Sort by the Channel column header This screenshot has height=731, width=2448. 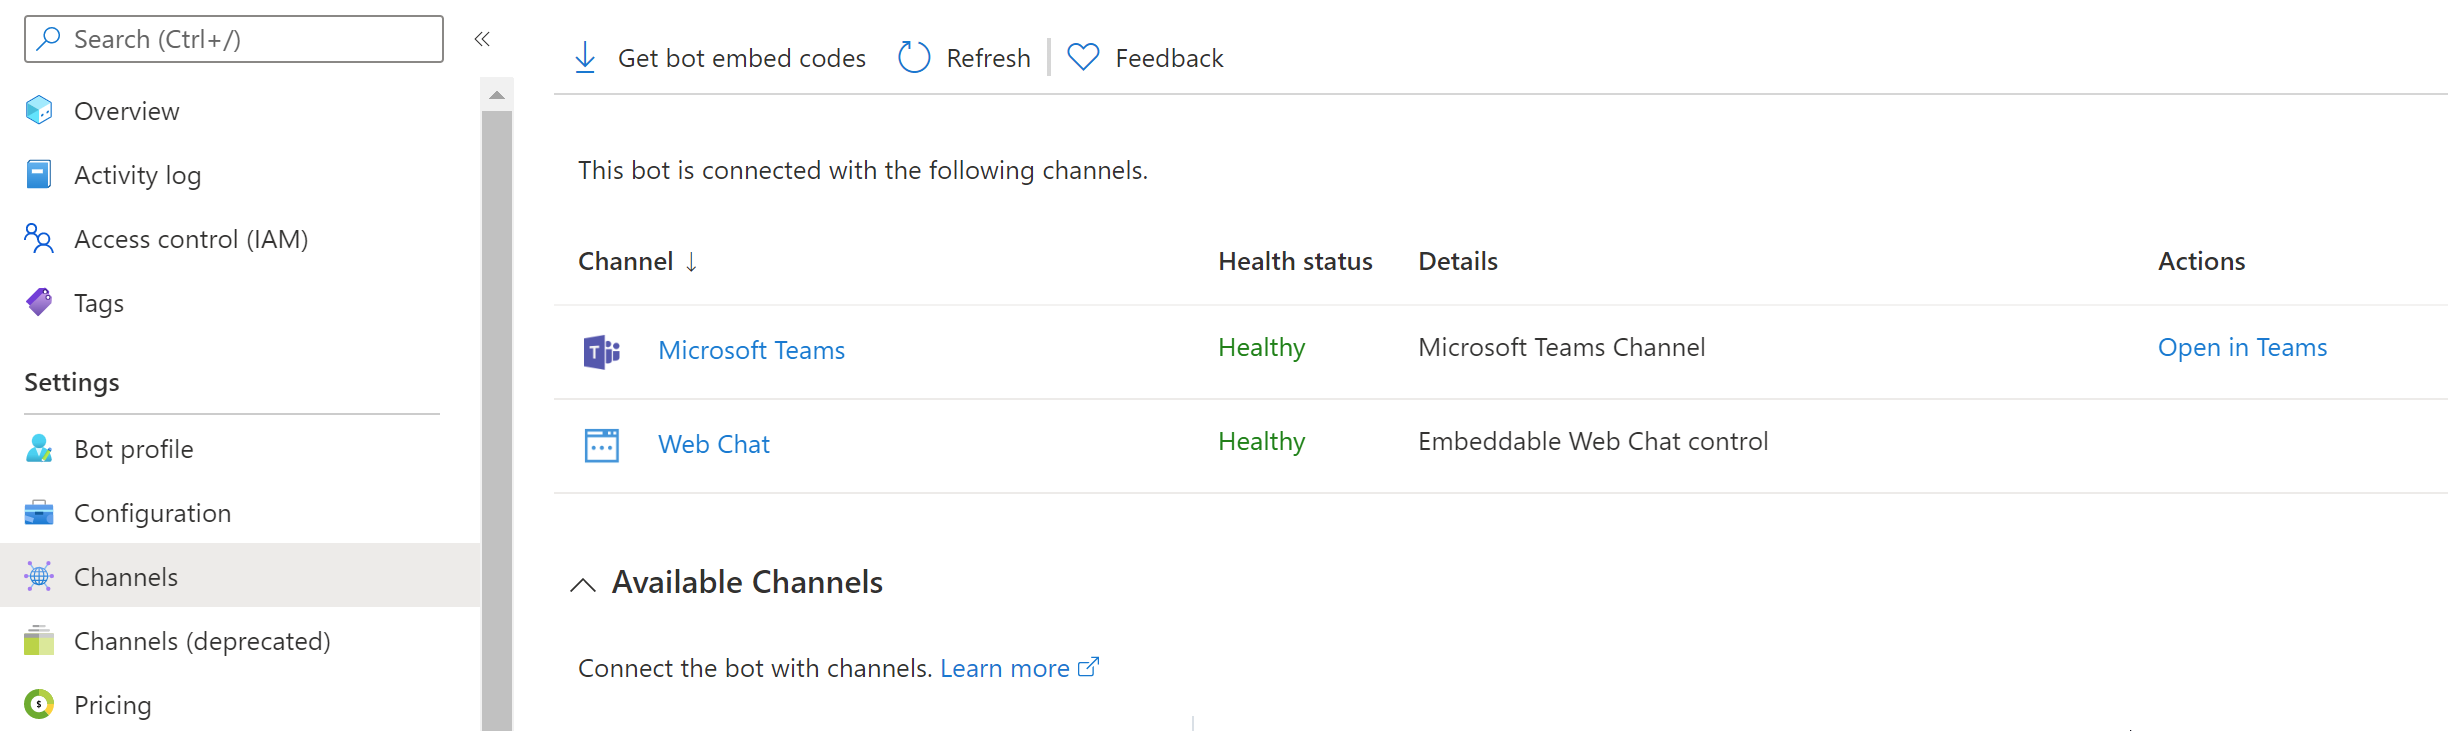pos(625,261)
